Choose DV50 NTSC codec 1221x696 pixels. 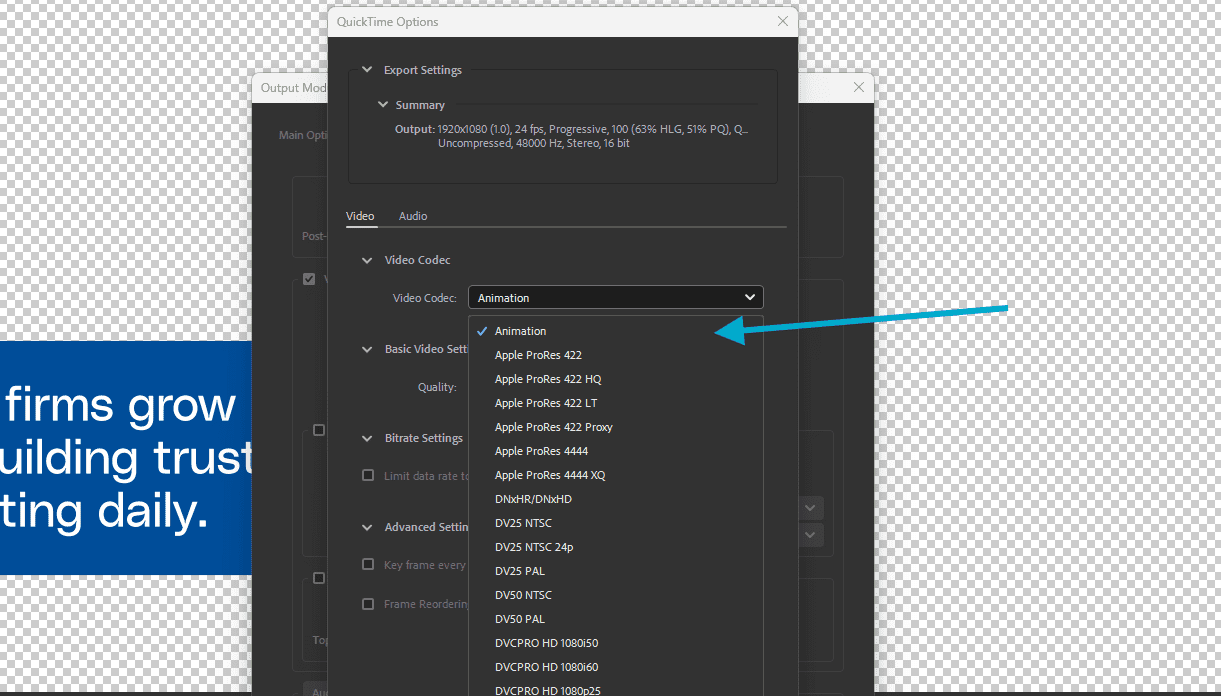click(615, 595)
